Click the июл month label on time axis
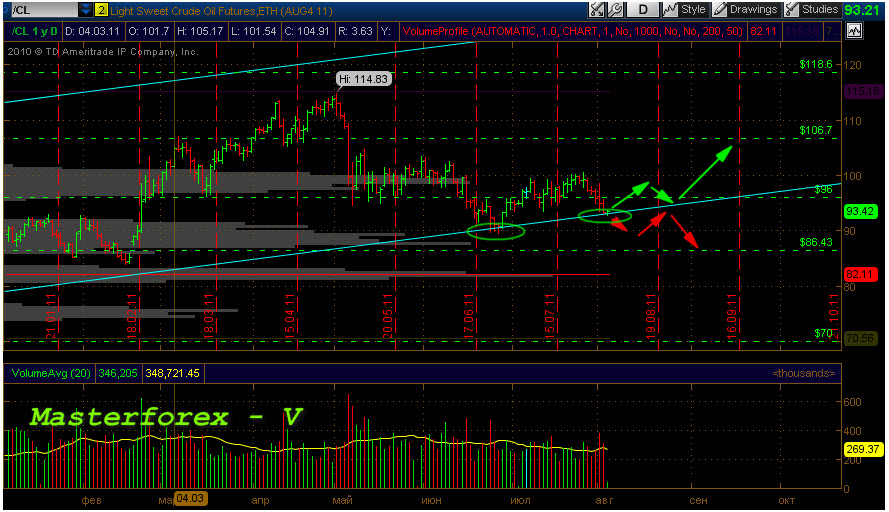Image resolution: width=889 pixels, height=512 pixels. coord(520,500)
